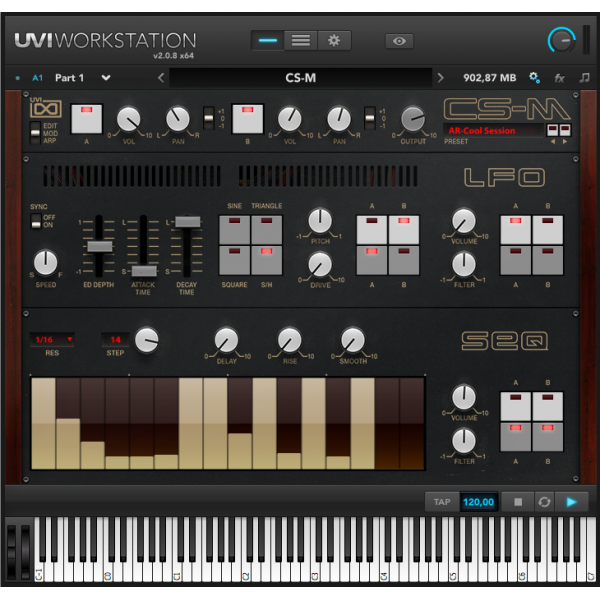This screenshot has height=600, width=600.
Task: Select the SINE LFO waveform button
Action: coord(235,230)
